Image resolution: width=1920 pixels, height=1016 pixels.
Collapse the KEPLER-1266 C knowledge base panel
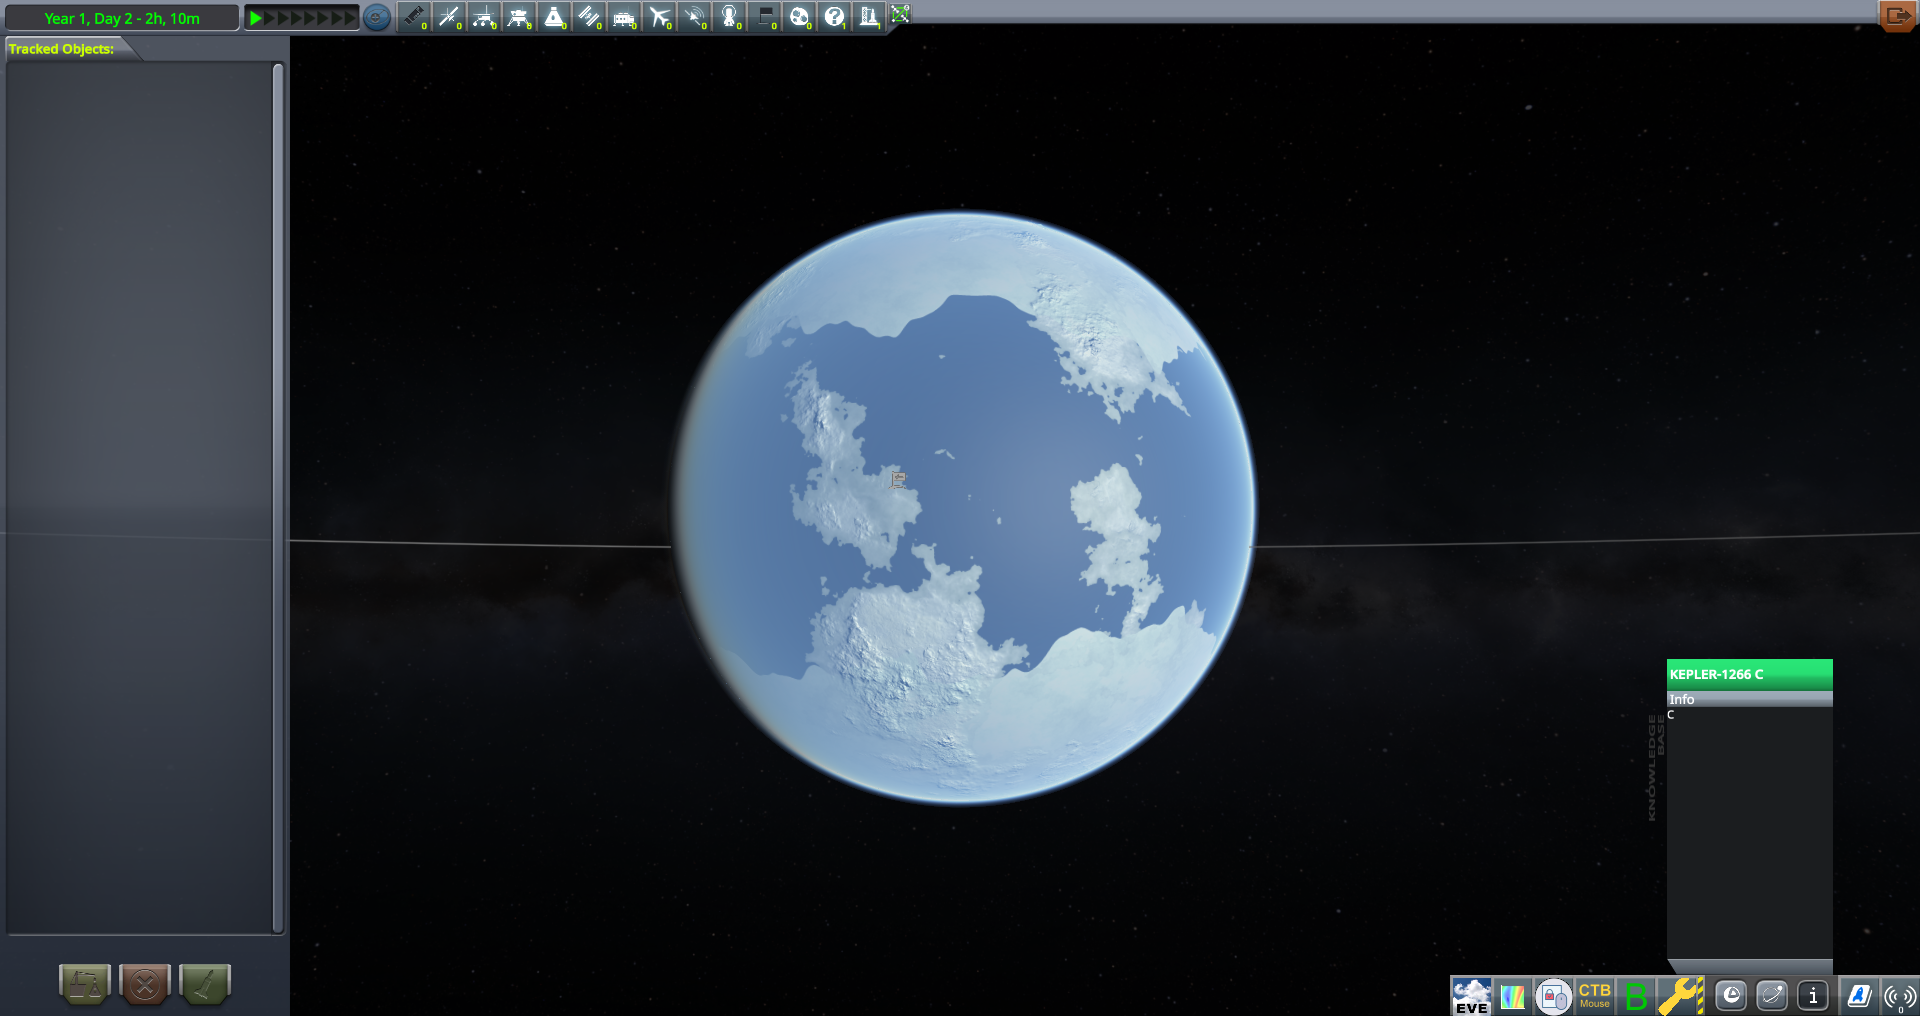click(x=1655, y=767)
